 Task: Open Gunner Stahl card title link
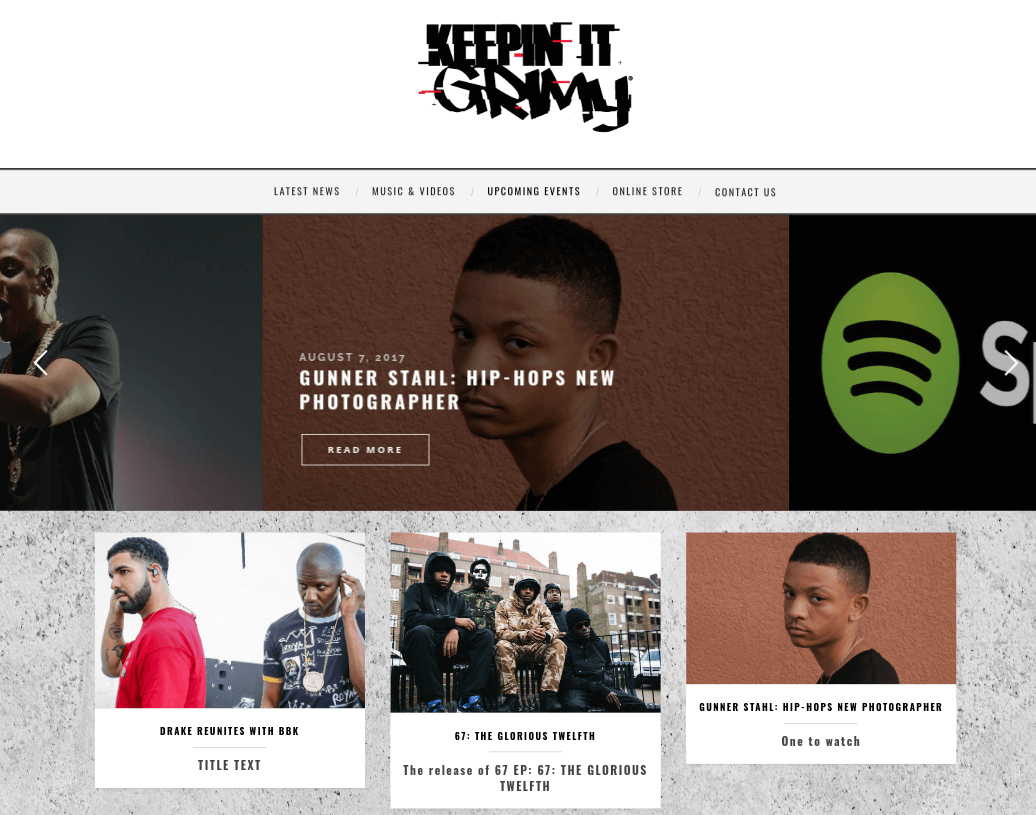tap(821, 707)
